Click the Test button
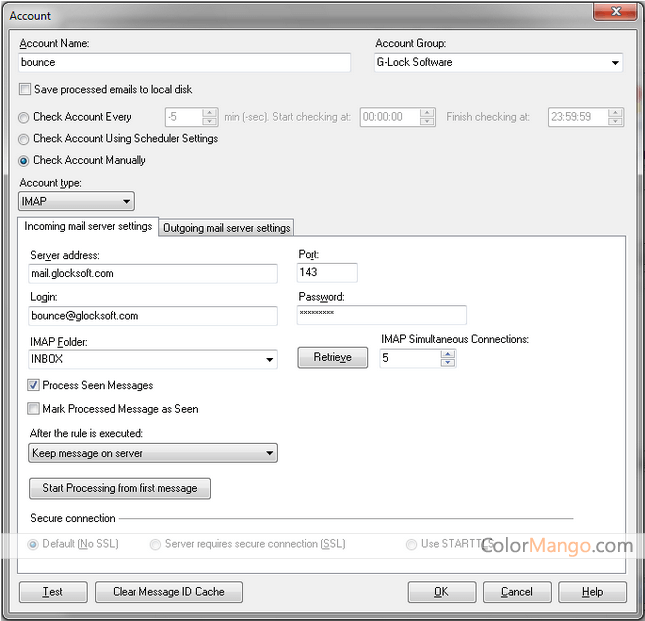The image size is (645, 621). tap(53, 592)
